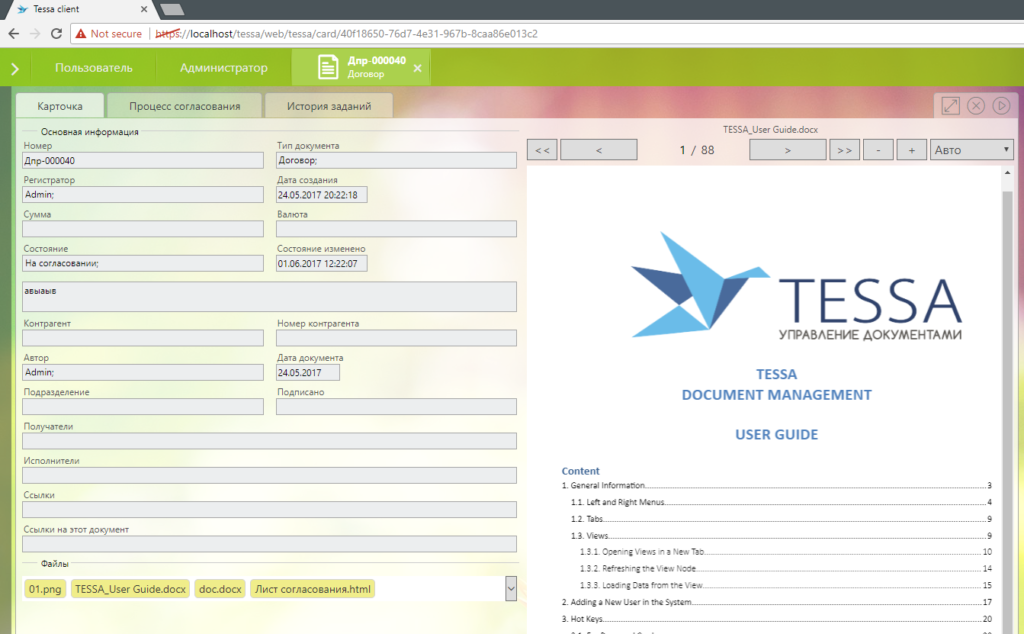The height and width of the screenshot is (634, 1024).
Task: Reload the page with browser refresh icon
Action: 56,33
